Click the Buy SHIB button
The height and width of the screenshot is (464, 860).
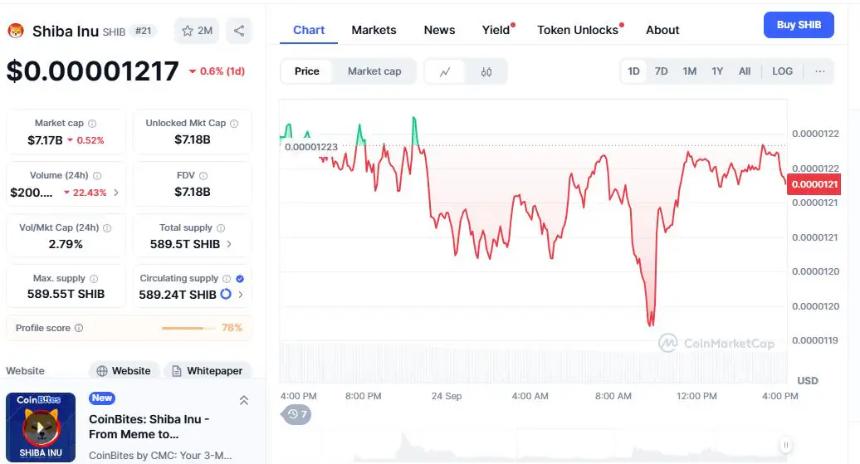[x=798, y=25]
